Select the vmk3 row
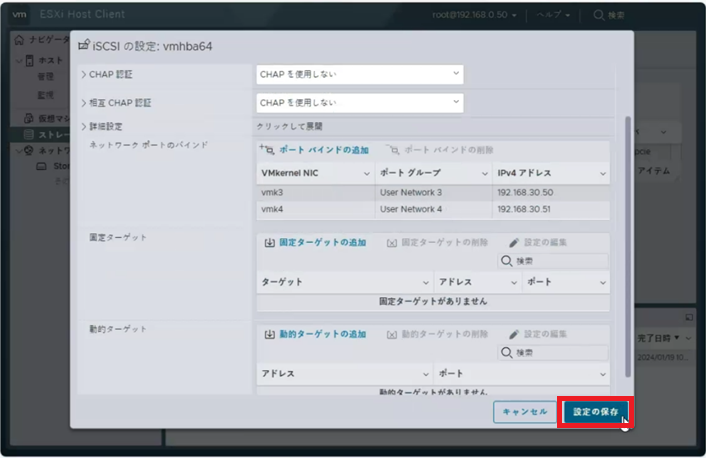 (433, 193)
